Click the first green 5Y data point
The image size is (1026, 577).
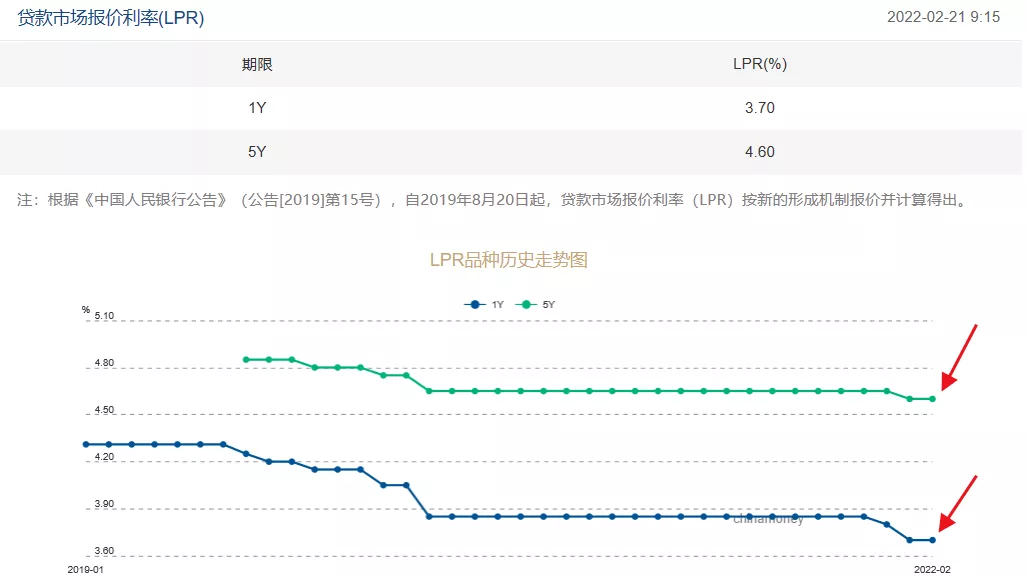tap(246, 359)
